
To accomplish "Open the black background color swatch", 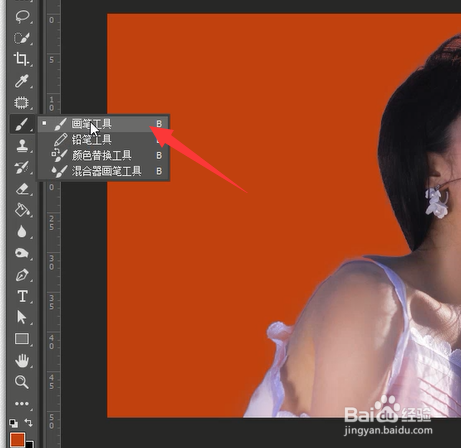I will [x=30, y=445].
